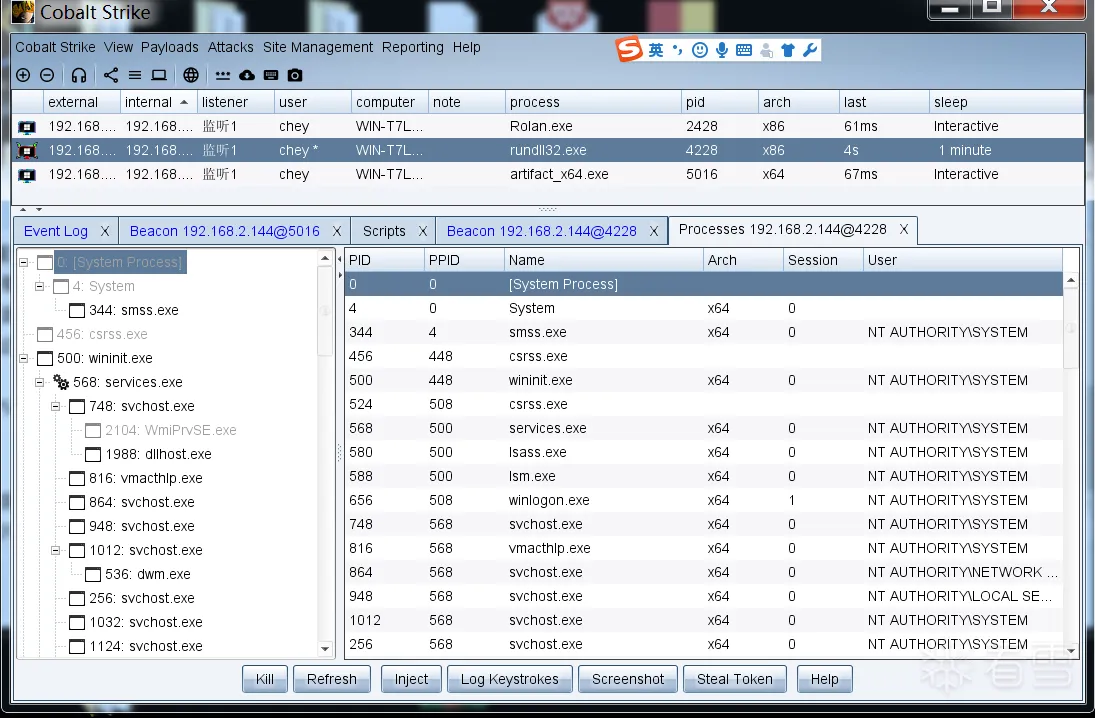
Task: Click process table scrollbar down arrow
Action: [1071, 650]
